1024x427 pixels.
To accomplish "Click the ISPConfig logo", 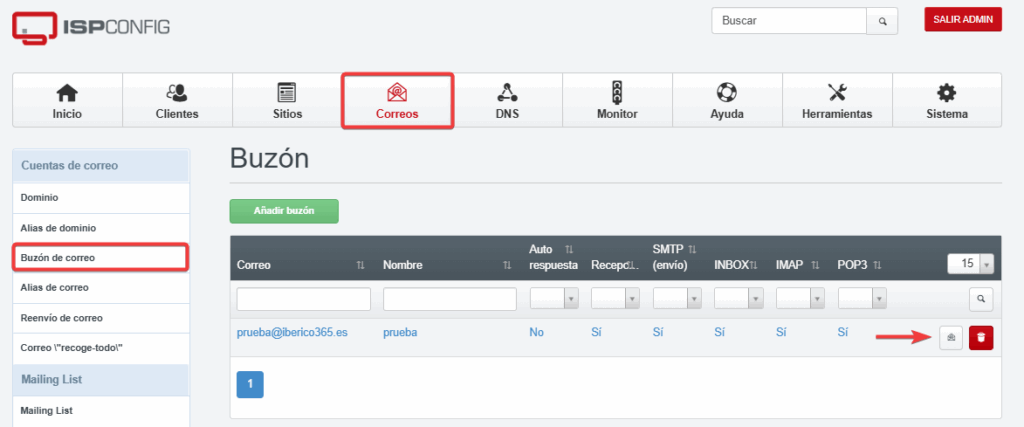I will 91,28.
